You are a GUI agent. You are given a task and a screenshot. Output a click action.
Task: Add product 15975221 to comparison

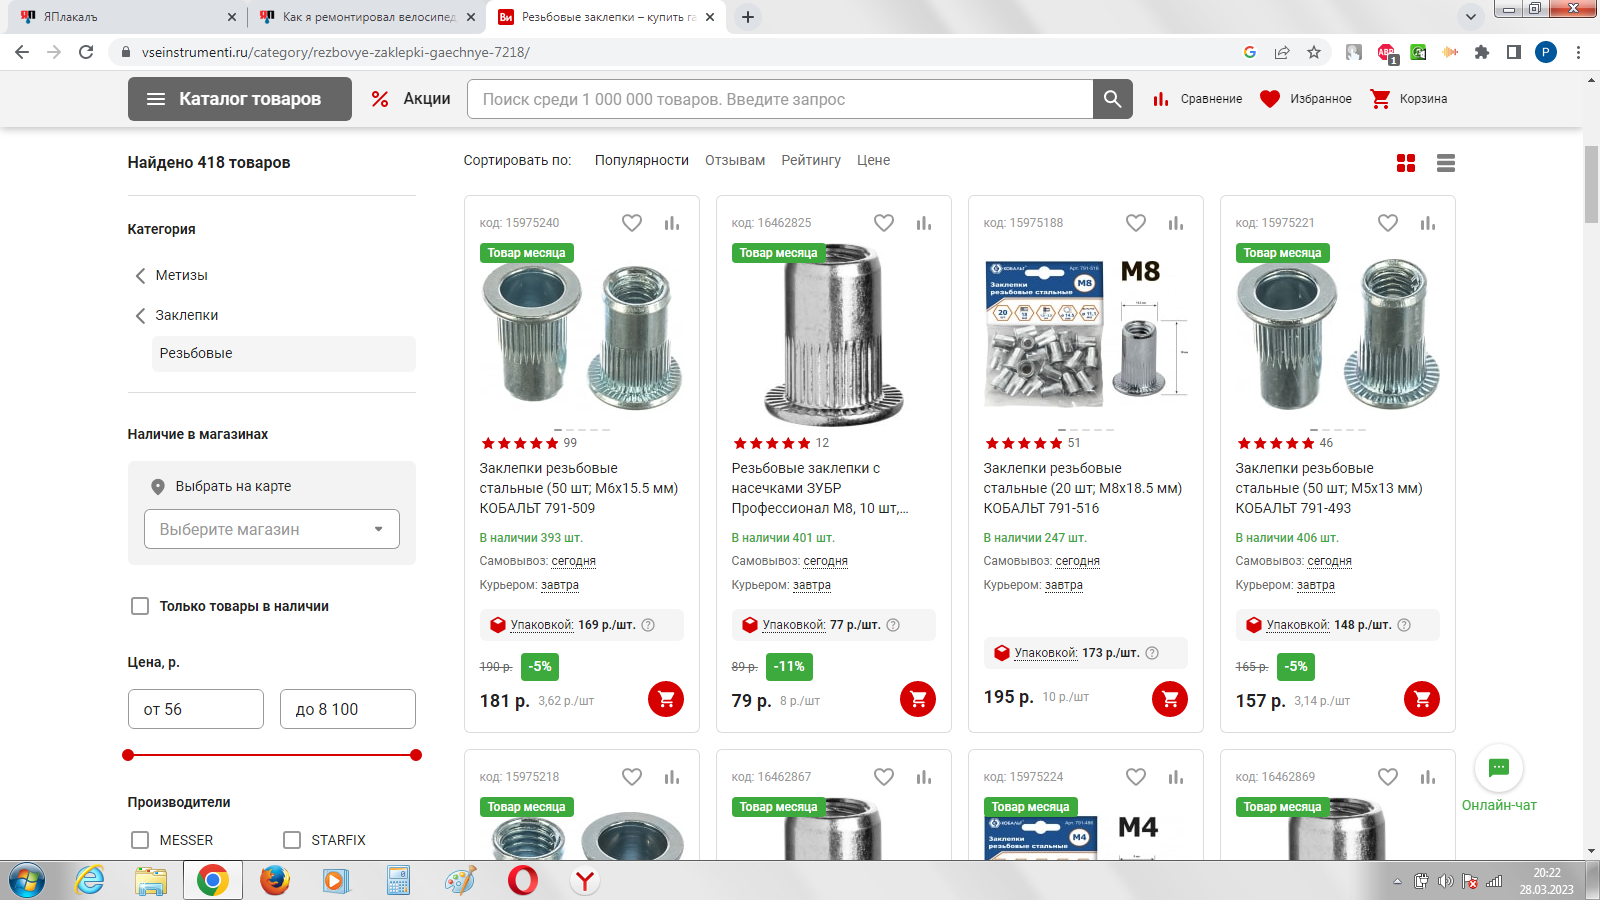pyautogui.click(x=1428, y=223)
